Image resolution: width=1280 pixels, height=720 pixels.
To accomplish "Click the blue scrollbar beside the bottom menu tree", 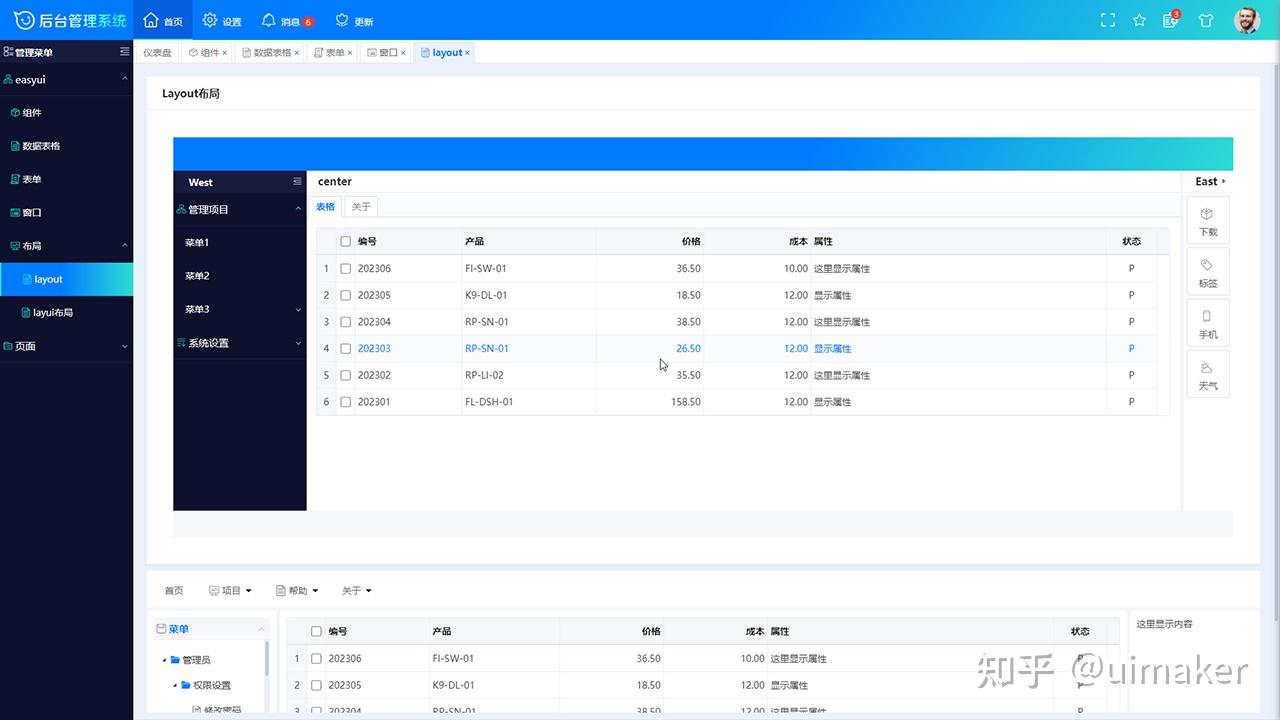I will click(x=268, y=660).
